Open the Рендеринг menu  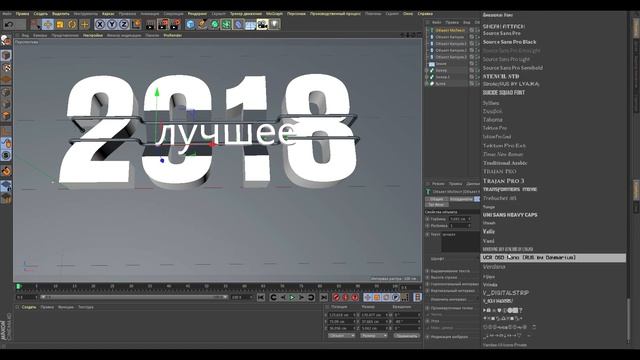point(197,14)
